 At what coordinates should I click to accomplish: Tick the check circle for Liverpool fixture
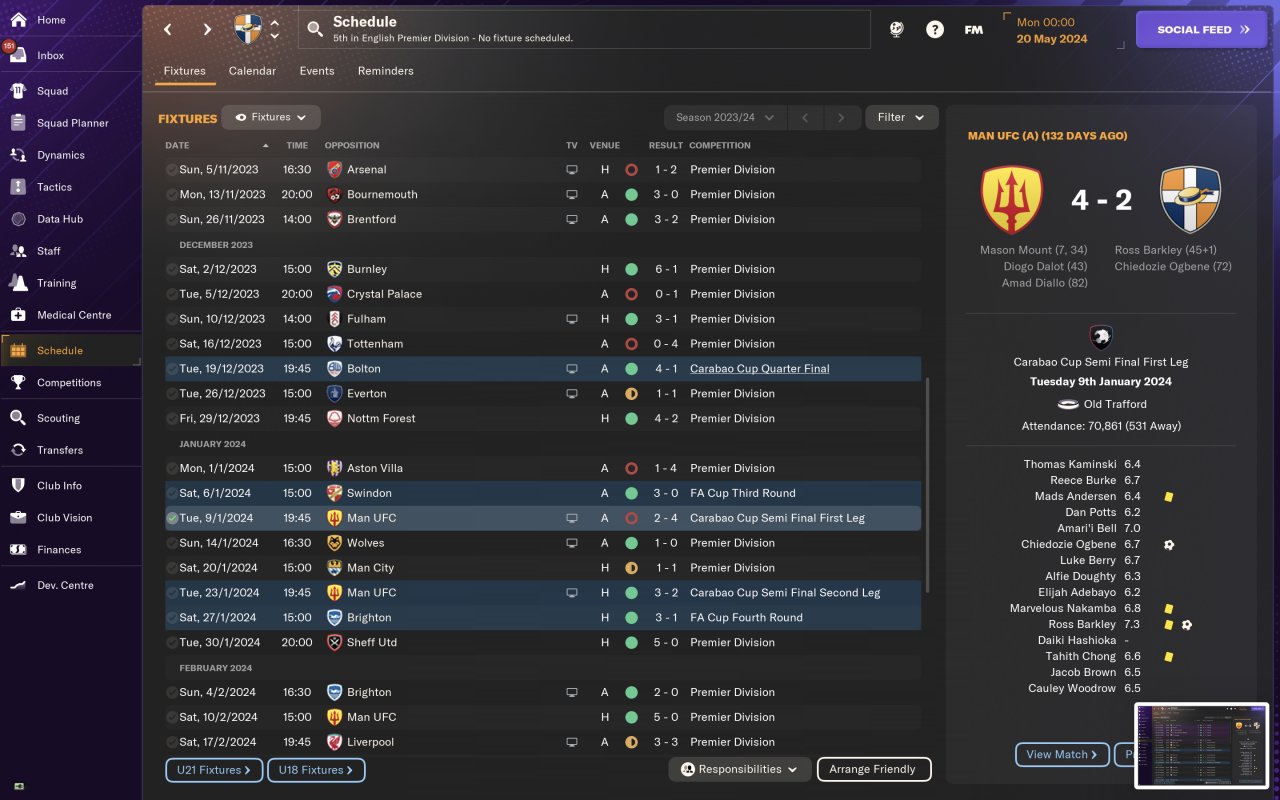pos(172,742)
